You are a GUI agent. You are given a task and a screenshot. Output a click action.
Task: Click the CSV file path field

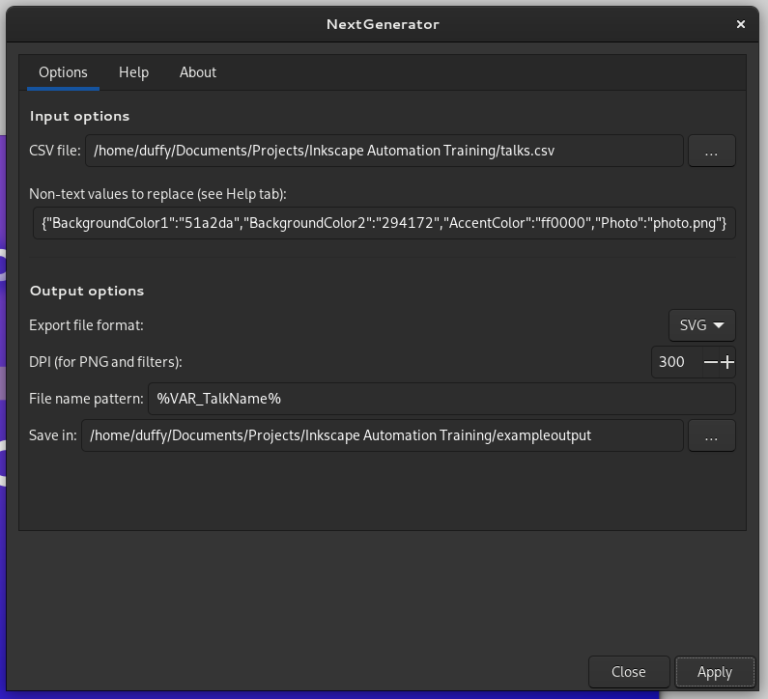coord(384,151)
